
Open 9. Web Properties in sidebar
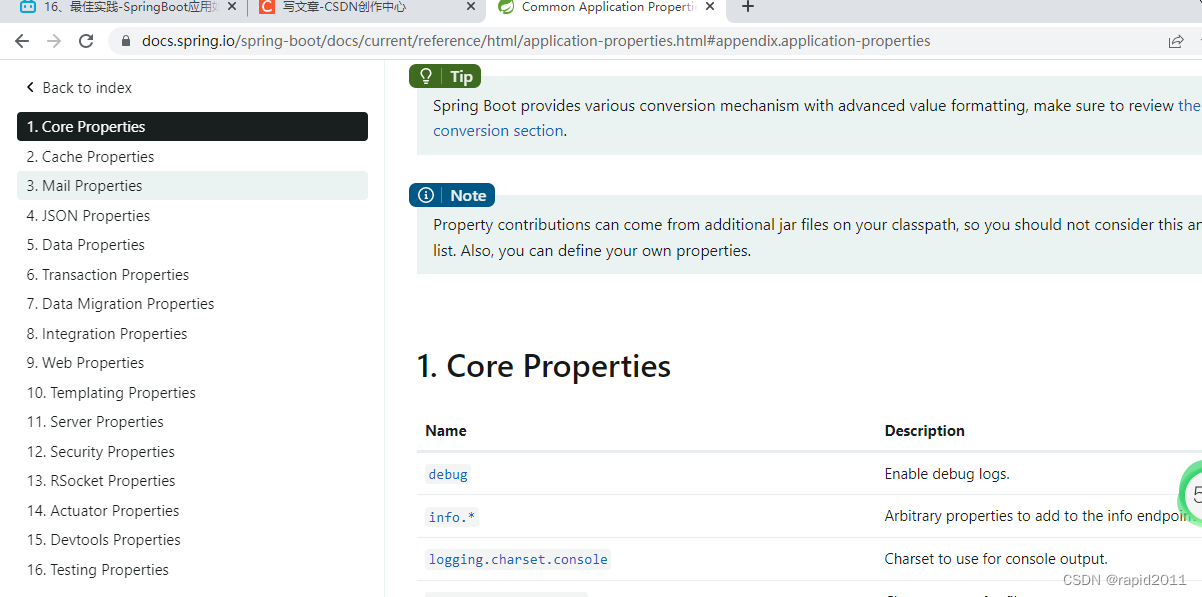tap(192, 363)
